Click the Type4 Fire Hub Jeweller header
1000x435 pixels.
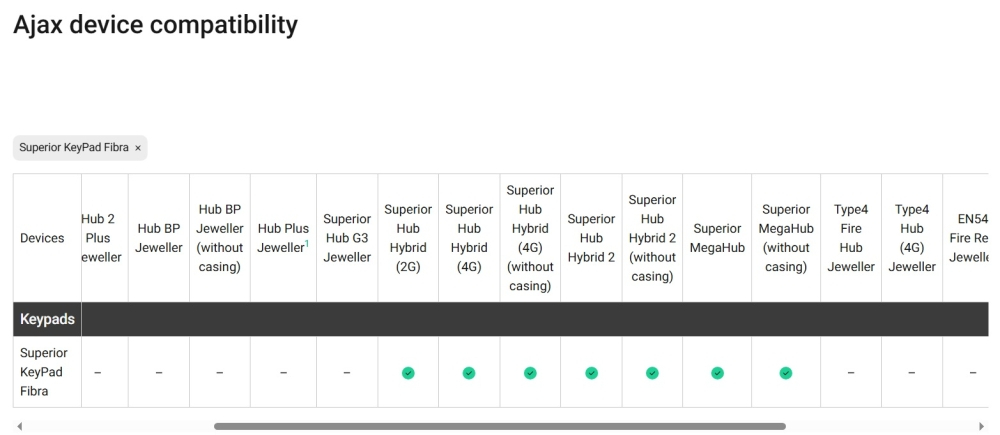coord(851,238)
